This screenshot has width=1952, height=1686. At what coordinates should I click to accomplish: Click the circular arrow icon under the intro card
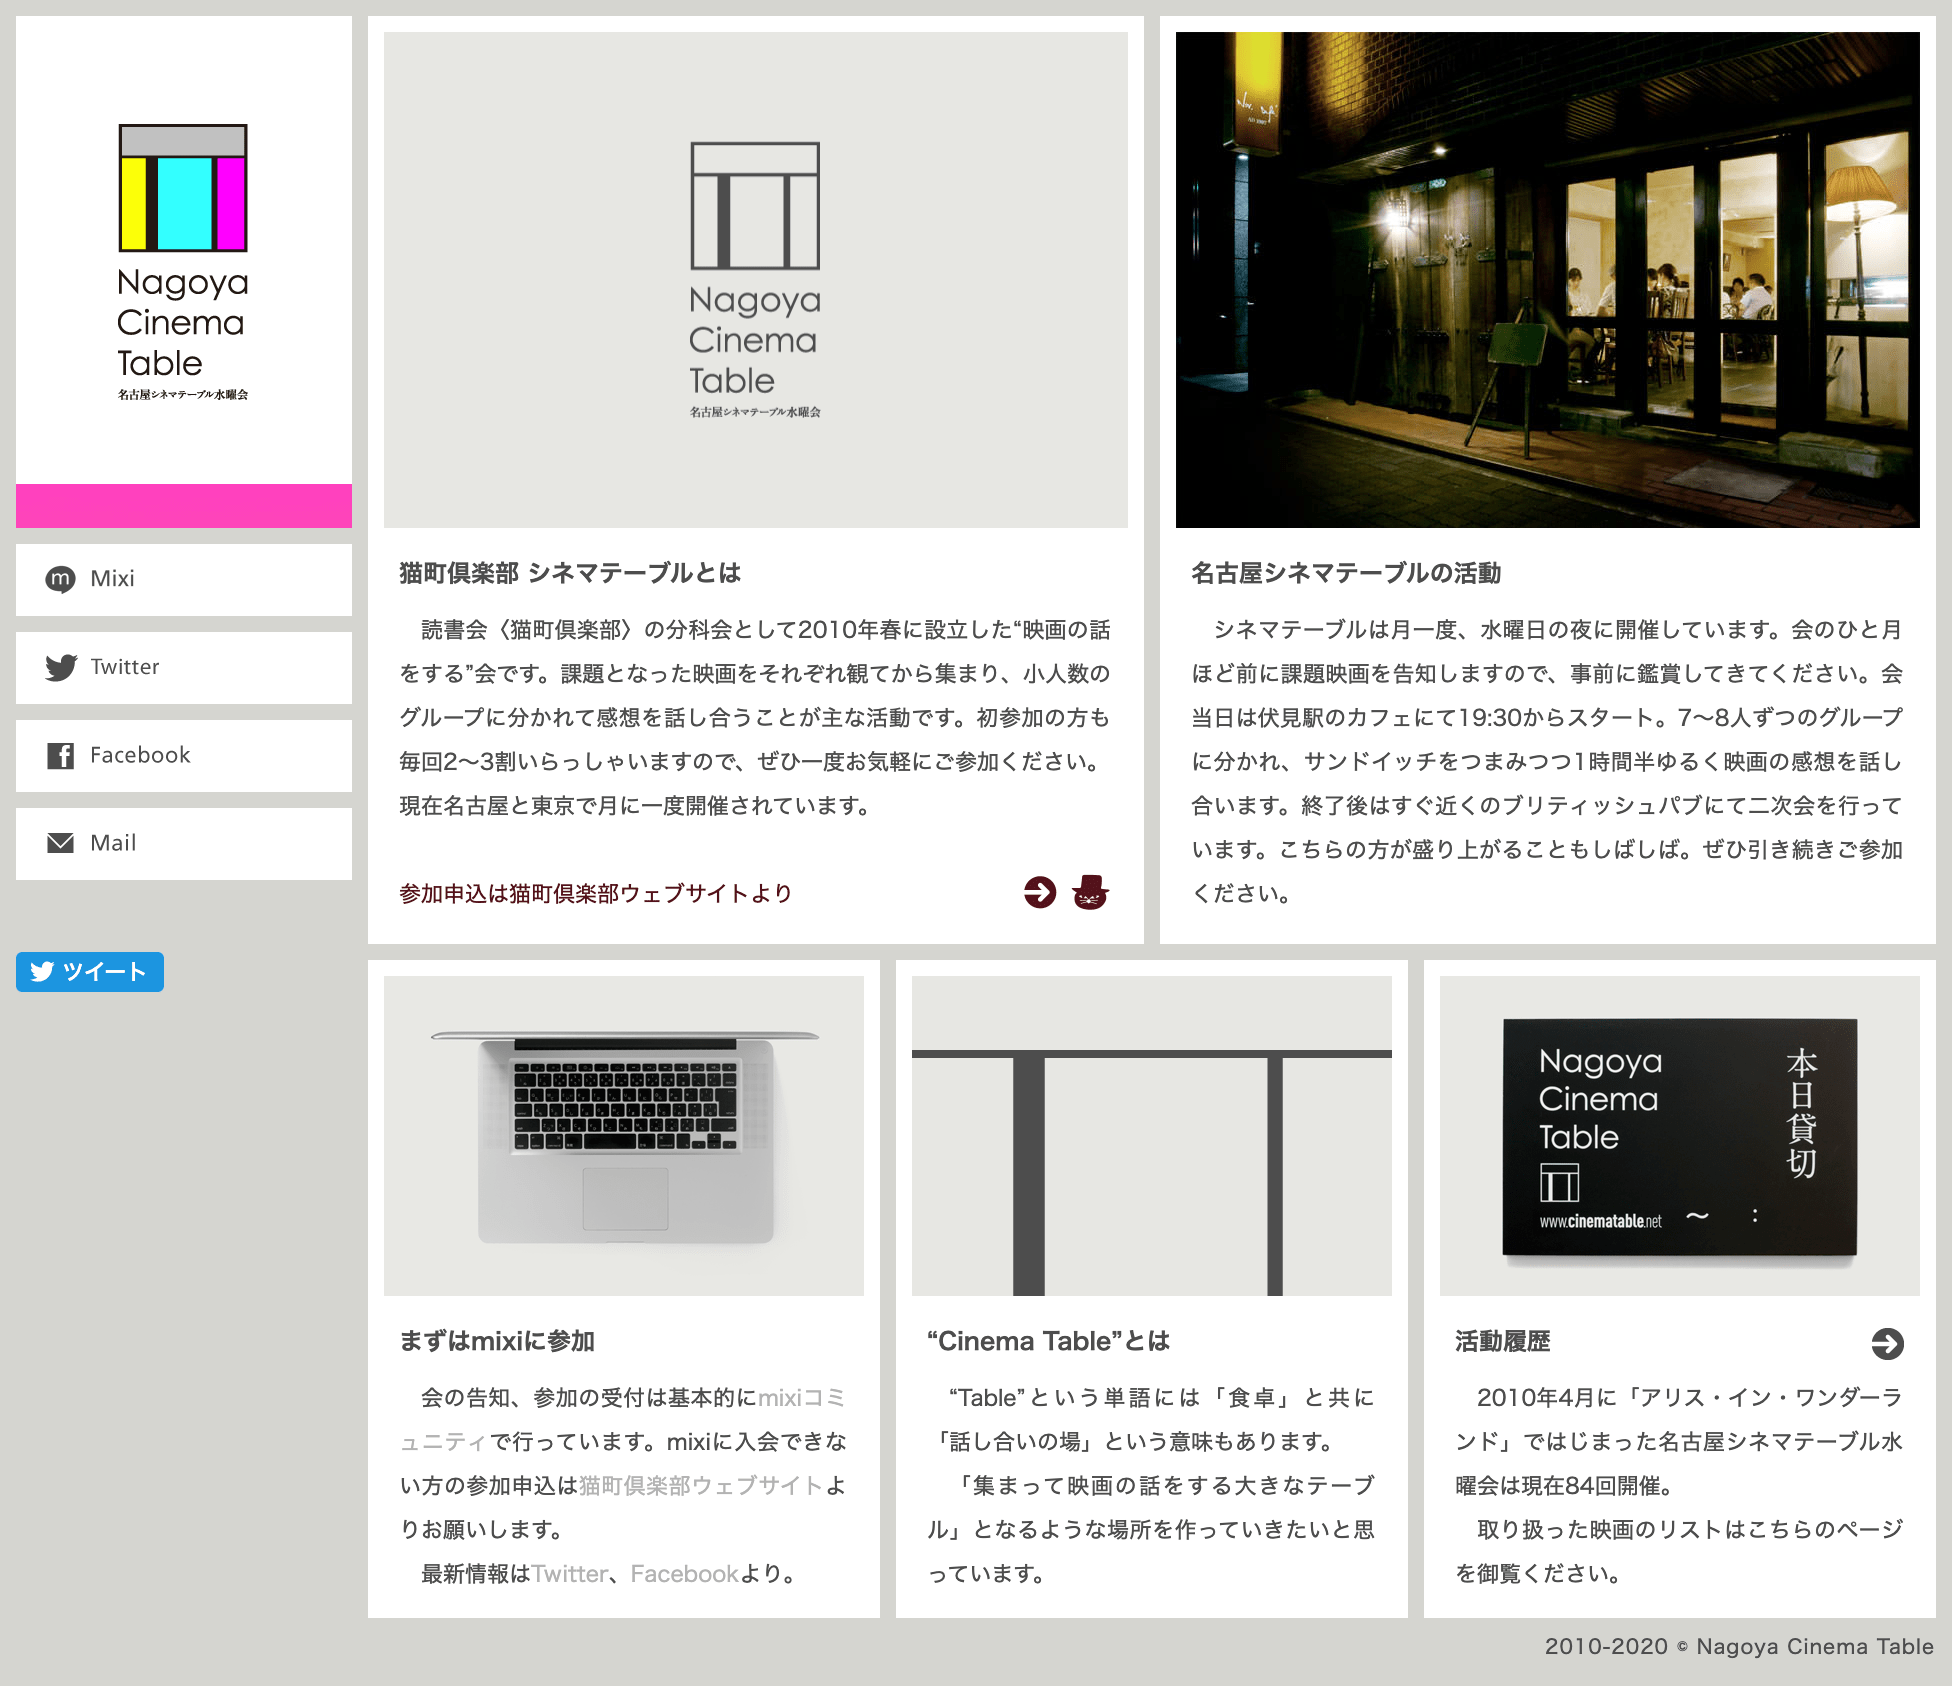tap(1041, 894)
